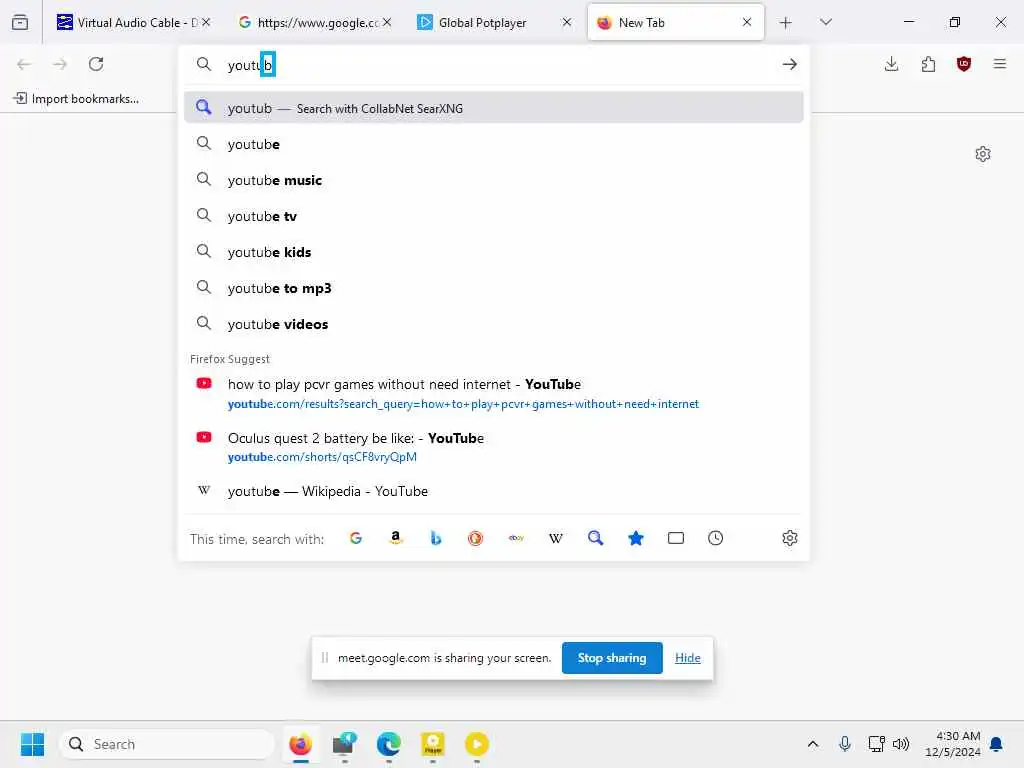This screenshot has width=1024, height=768.
Task: Open Microsoft Edge from the taskbar
Action: pyautogui.click(x=389, y=744)
